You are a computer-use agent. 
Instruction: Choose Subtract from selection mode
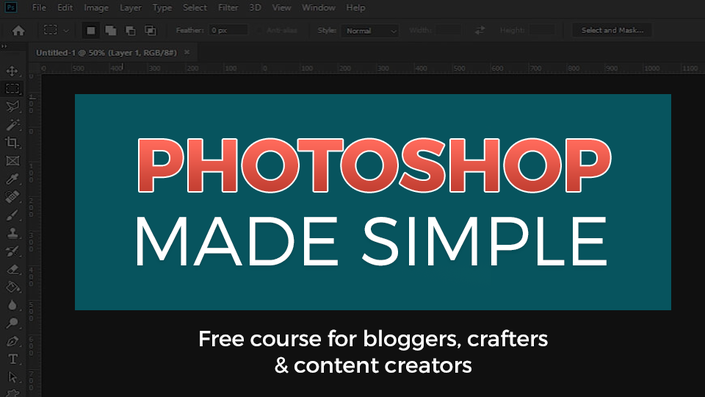pyautogui.click(x=130, y=30)
